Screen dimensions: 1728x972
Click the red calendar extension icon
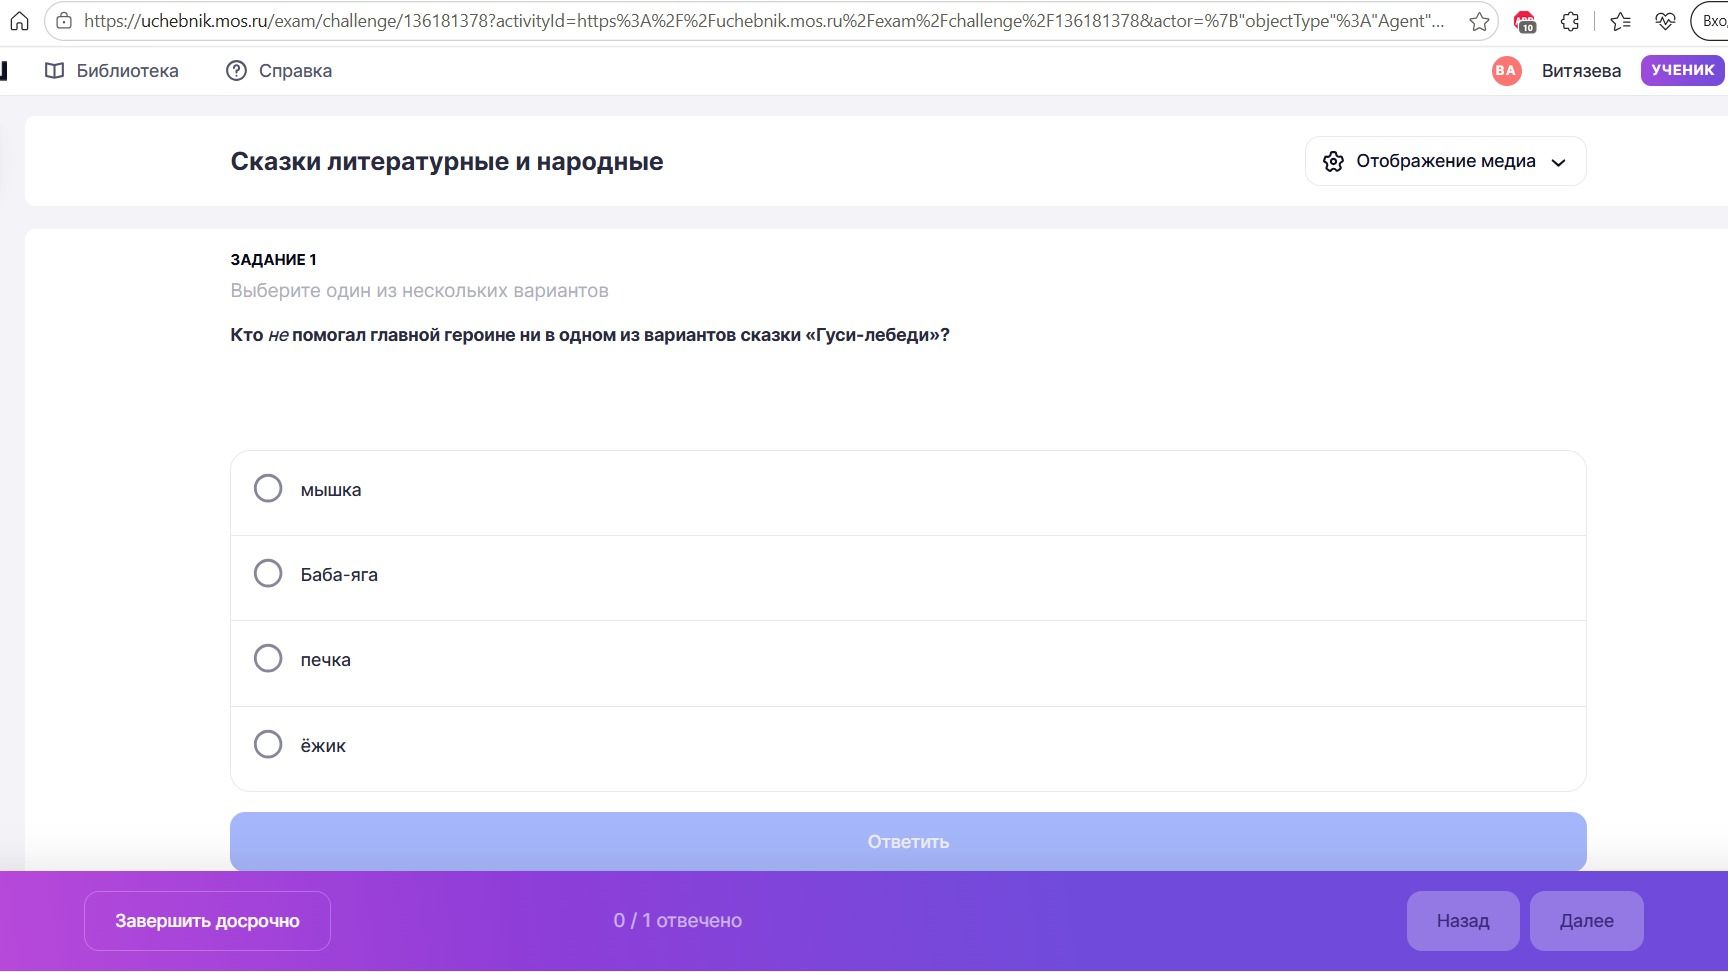pos(1525,21)
